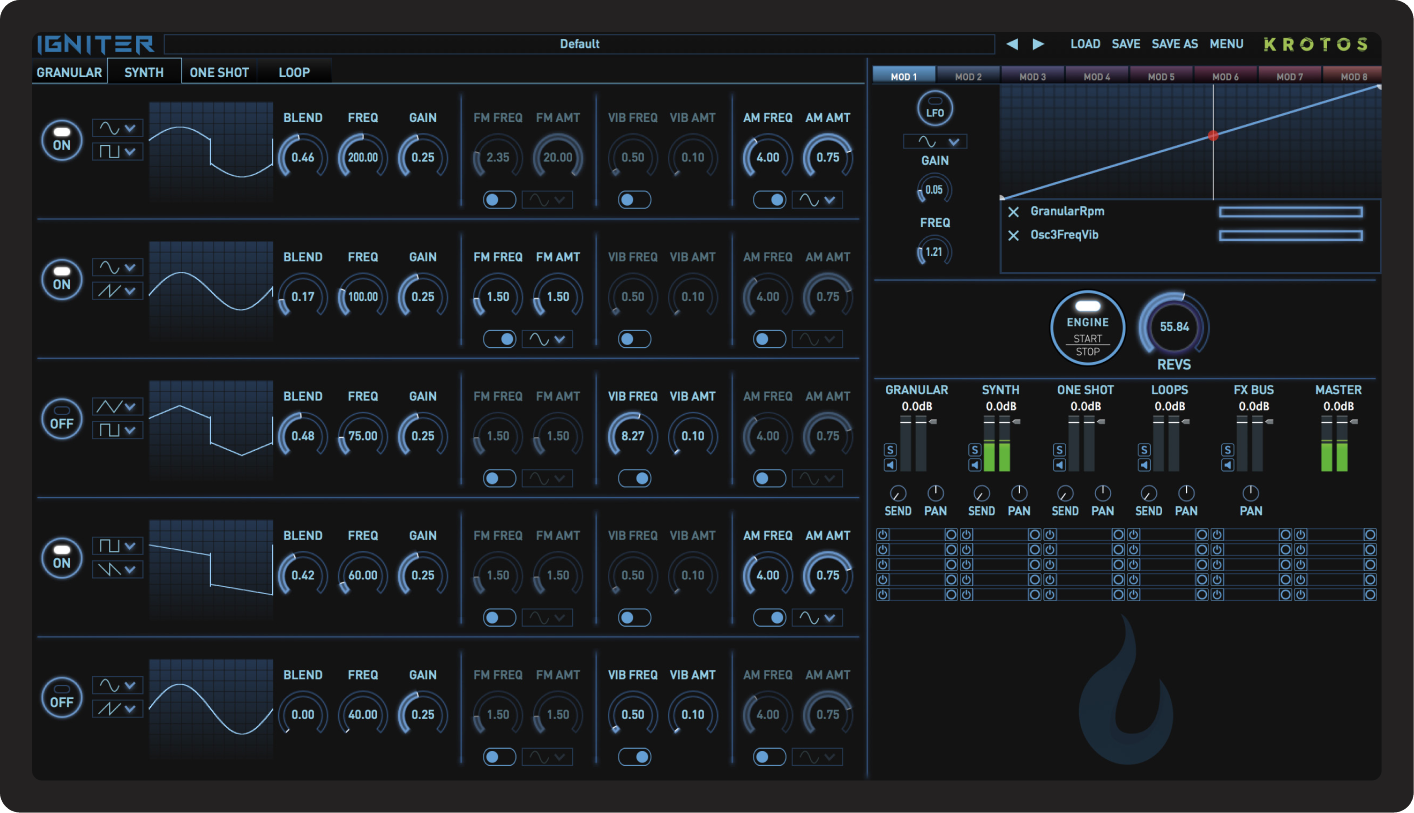Open square waveform dropdown on the FREQ 200.00 oscillator
The height and width of the screenshot is (813, 1414).
click(118, 152)
